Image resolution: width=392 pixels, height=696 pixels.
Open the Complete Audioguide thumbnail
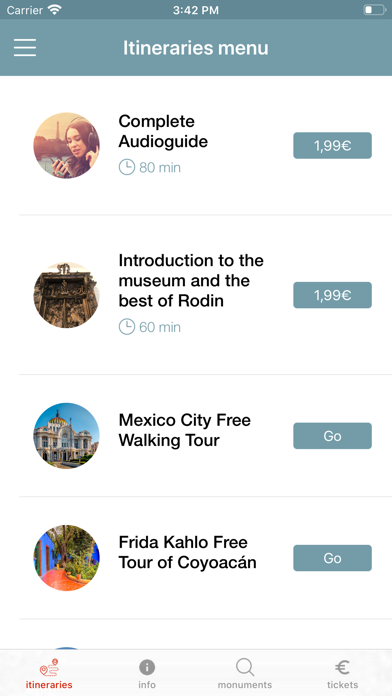point(67,146)
